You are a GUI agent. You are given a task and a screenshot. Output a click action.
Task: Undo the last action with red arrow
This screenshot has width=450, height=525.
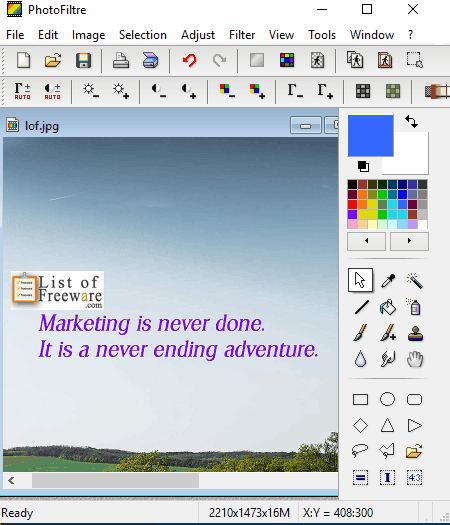click(x=190, y=61)
